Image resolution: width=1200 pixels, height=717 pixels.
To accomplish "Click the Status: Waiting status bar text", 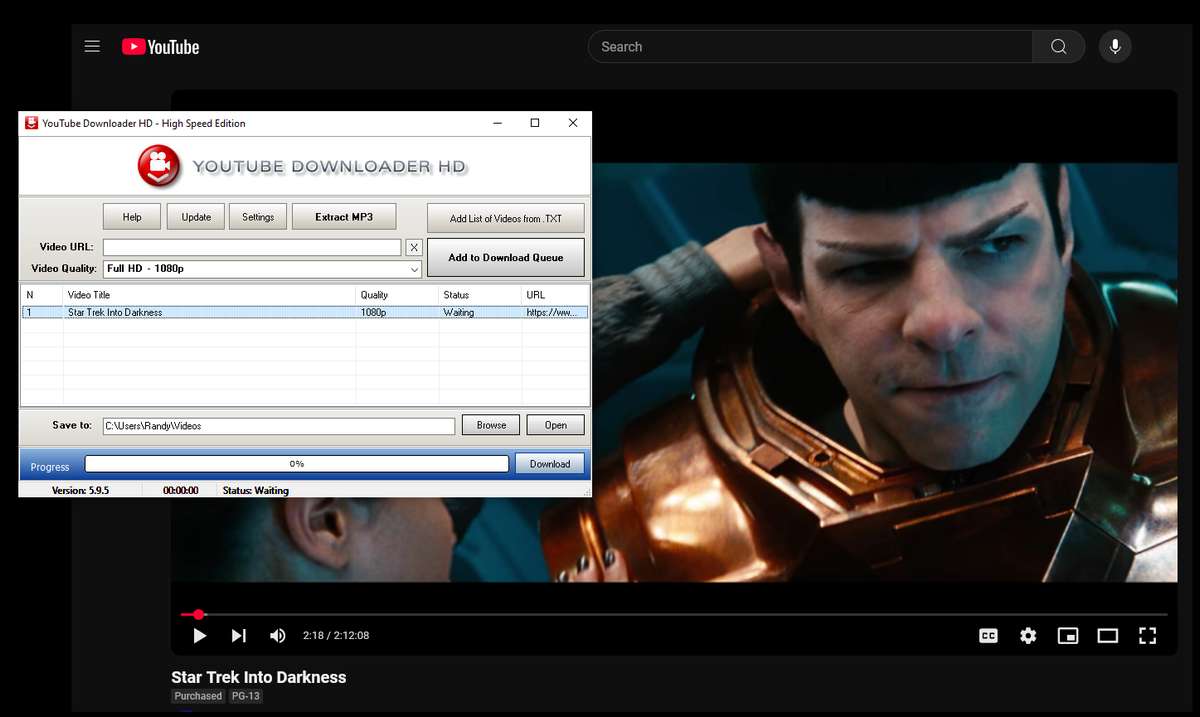I will pyautogui.click(x=256, y=491).
